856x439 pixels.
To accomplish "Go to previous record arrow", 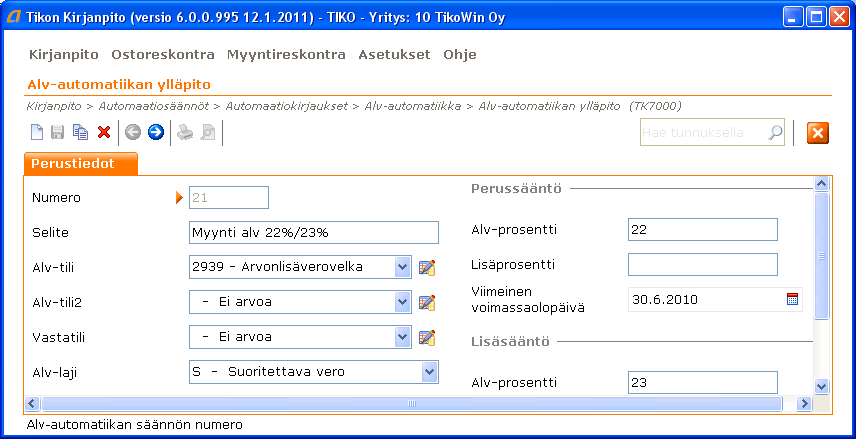I will (x=133, y=132).
